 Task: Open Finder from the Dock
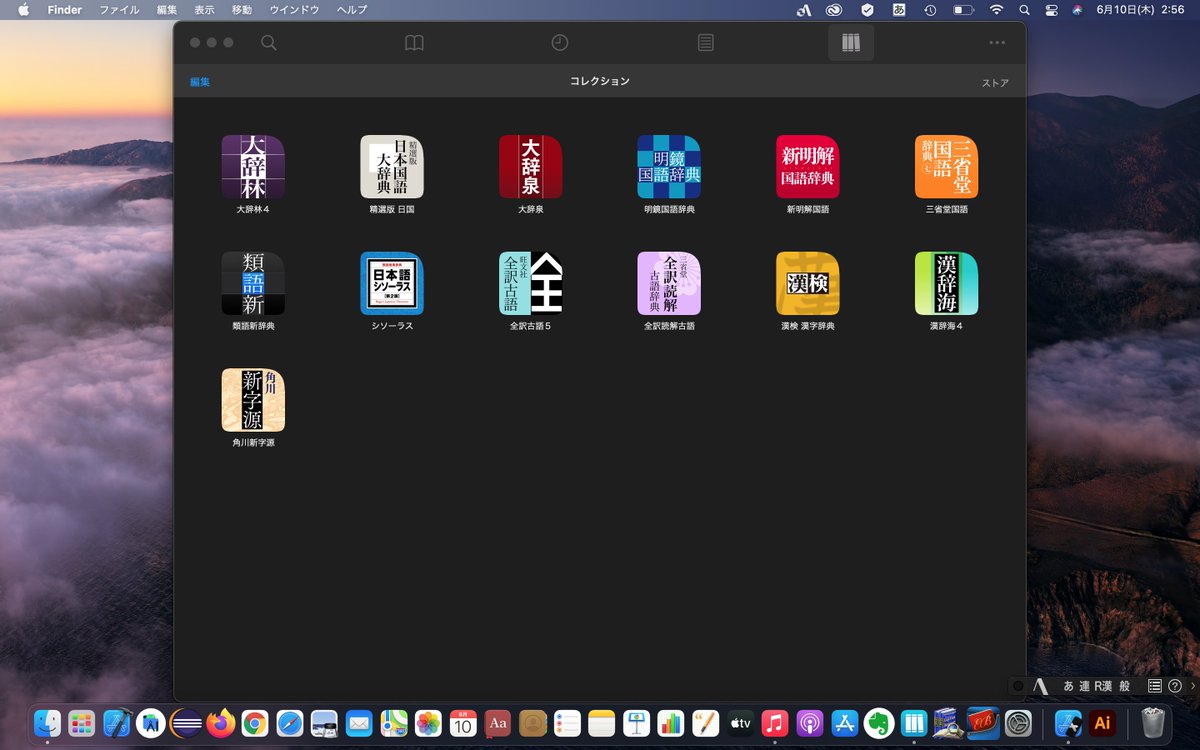tap(47, 722)
